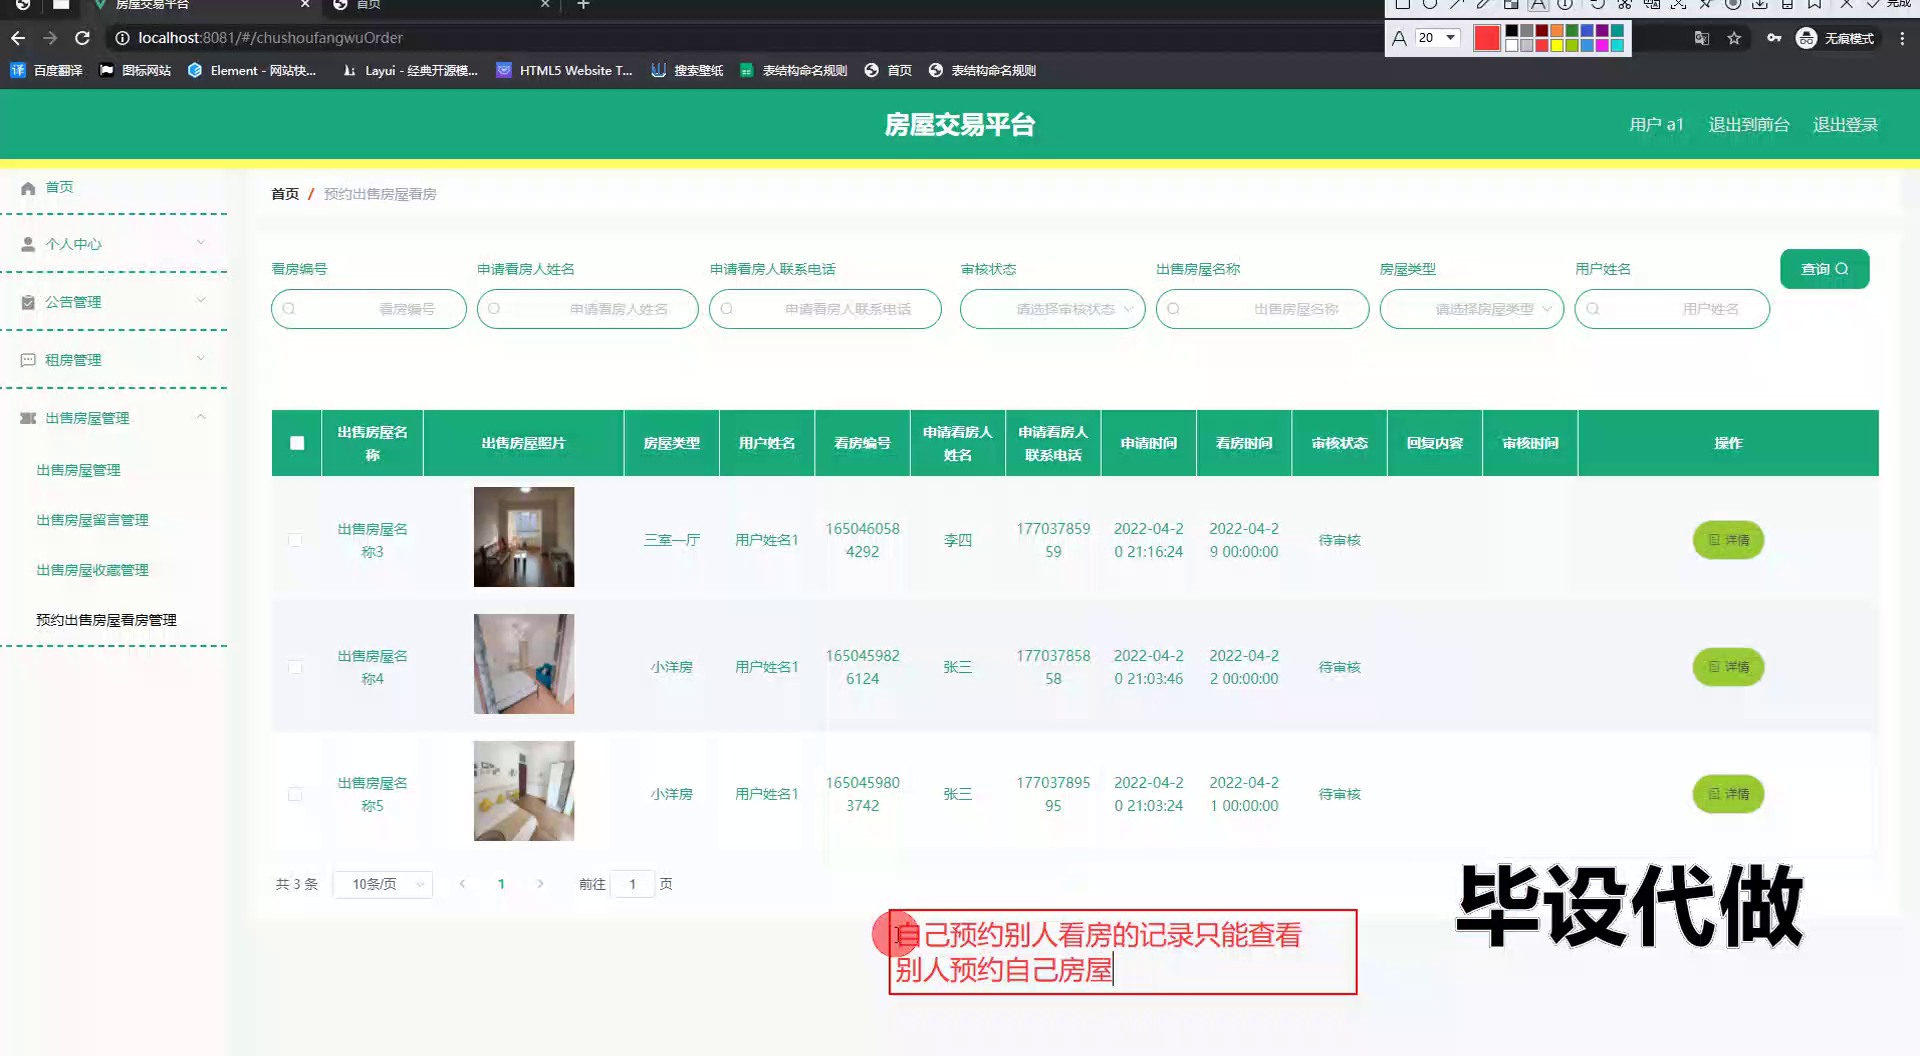Pick the black color swatch
This screenshot has width=1920, height=1056.
coord(1512,31)
